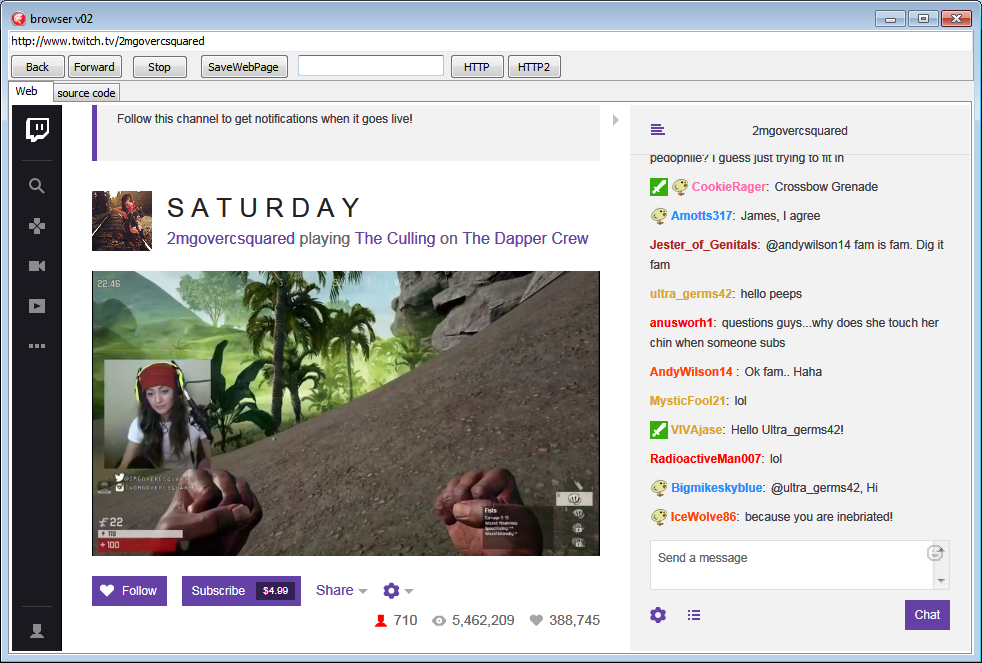This screenshot has height=663, width=982.
Task: Click the HTTP button
Action: tap(477, 67)
